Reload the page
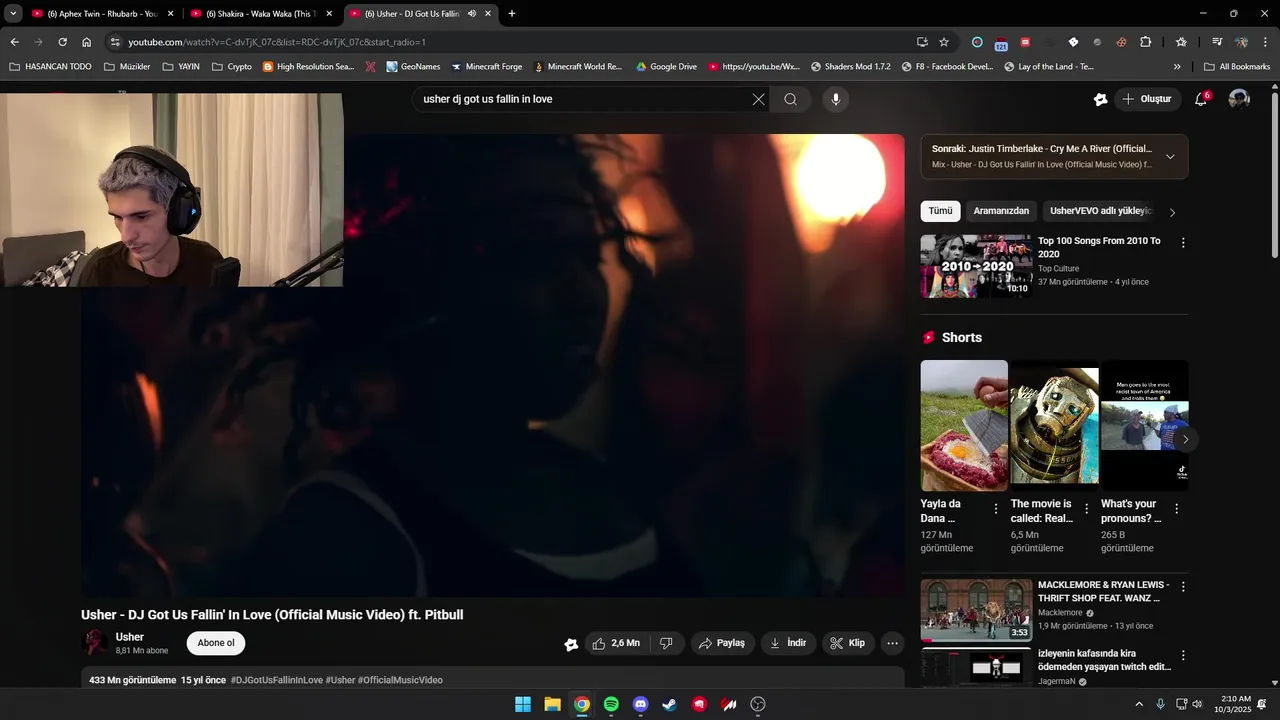This screenshot has width=1280, height=720. (62, 42)
